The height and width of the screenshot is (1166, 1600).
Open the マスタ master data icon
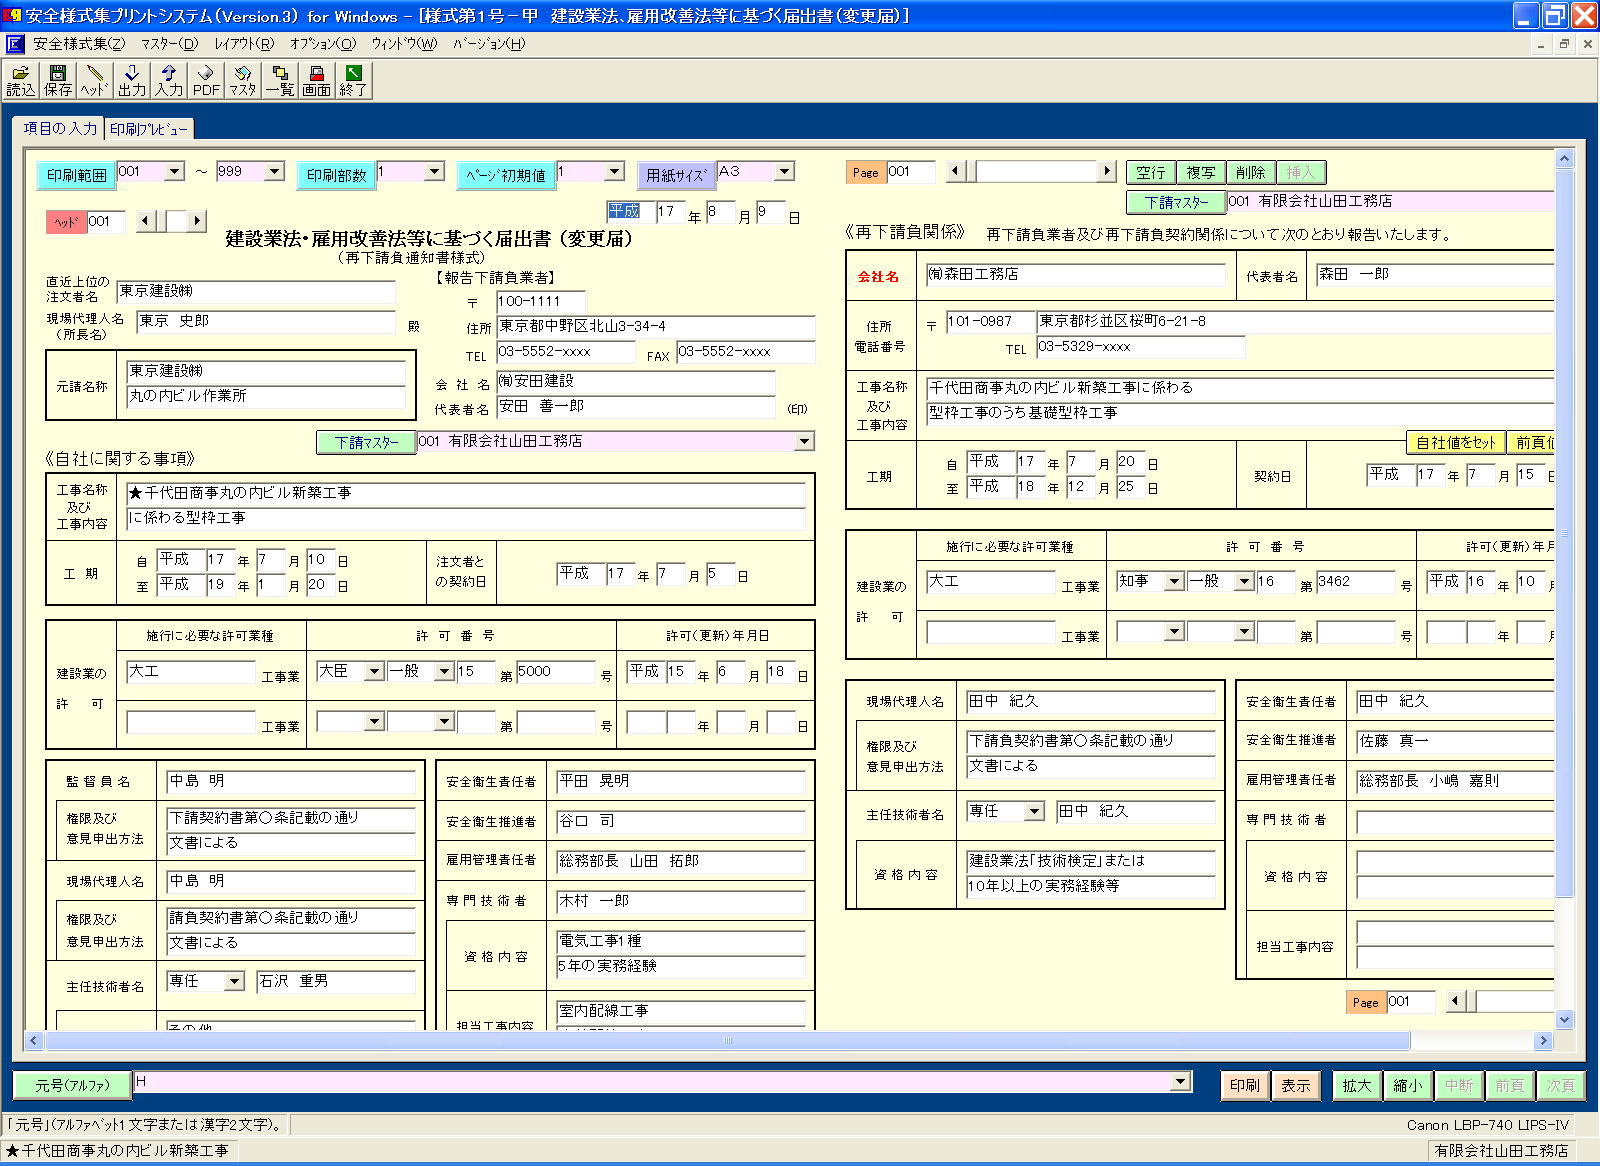point(242,78)
